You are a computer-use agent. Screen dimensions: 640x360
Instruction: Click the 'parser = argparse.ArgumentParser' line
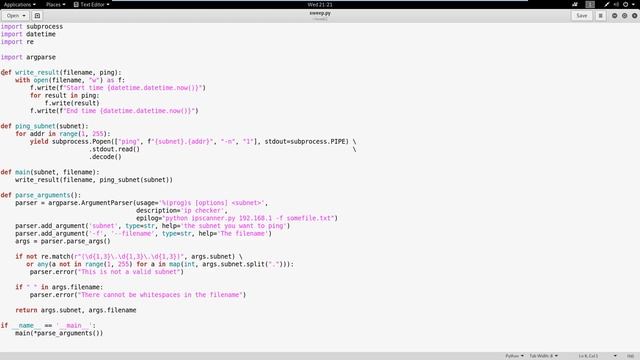[x=142, y=203]
